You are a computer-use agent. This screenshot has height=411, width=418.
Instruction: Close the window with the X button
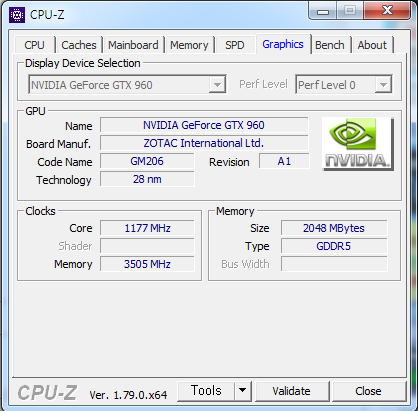387,11
